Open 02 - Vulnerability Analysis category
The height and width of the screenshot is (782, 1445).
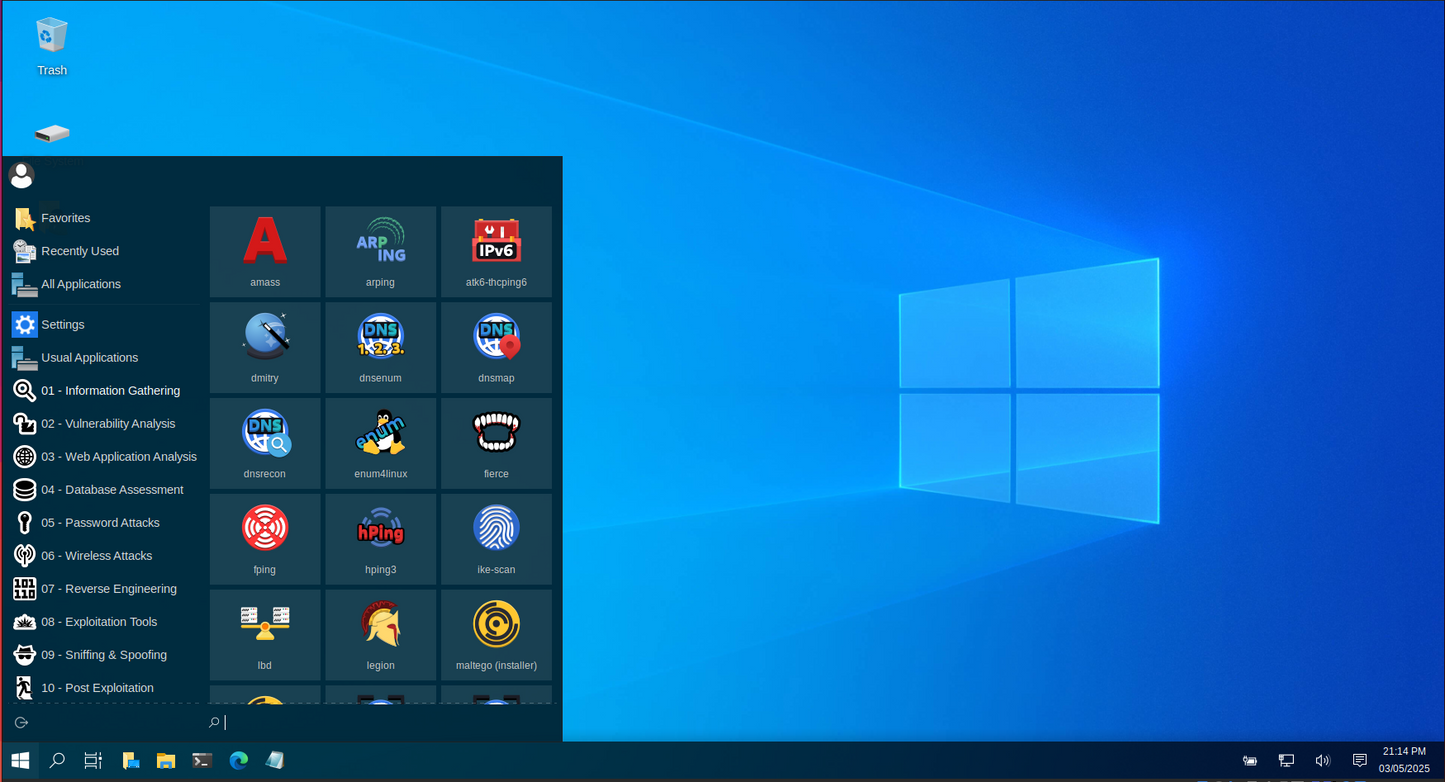tap(106, 424)
